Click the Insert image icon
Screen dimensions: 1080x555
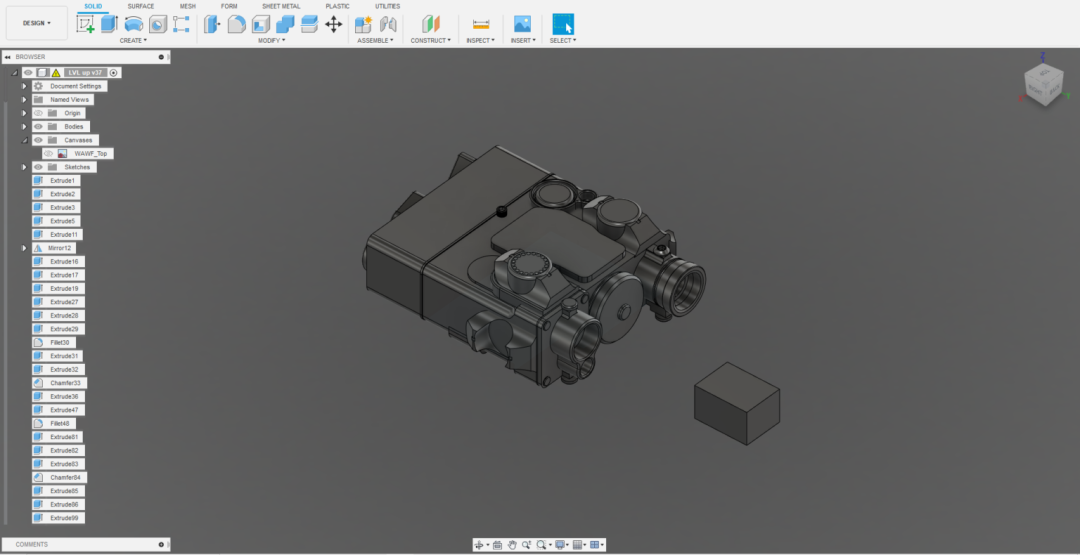pos(522,24)
